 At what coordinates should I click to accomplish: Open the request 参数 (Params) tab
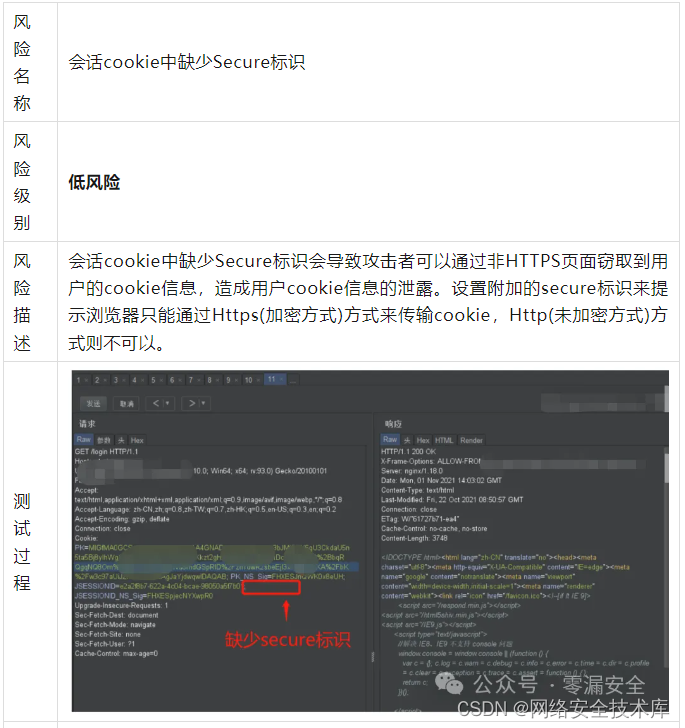104,440
